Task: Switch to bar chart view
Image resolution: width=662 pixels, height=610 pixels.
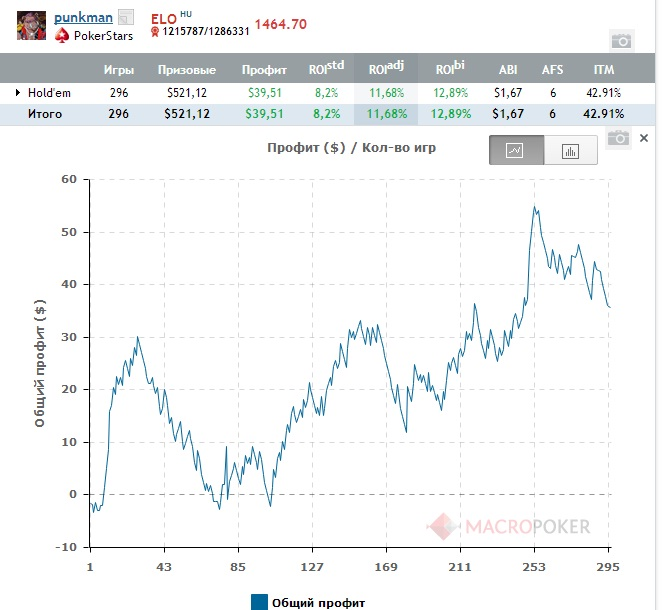Action: pyautogui.click(x=570, y=150)
